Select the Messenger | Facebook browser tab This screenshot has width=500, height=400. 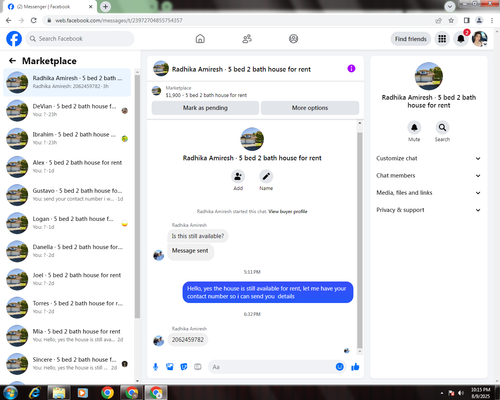[50, 7]
